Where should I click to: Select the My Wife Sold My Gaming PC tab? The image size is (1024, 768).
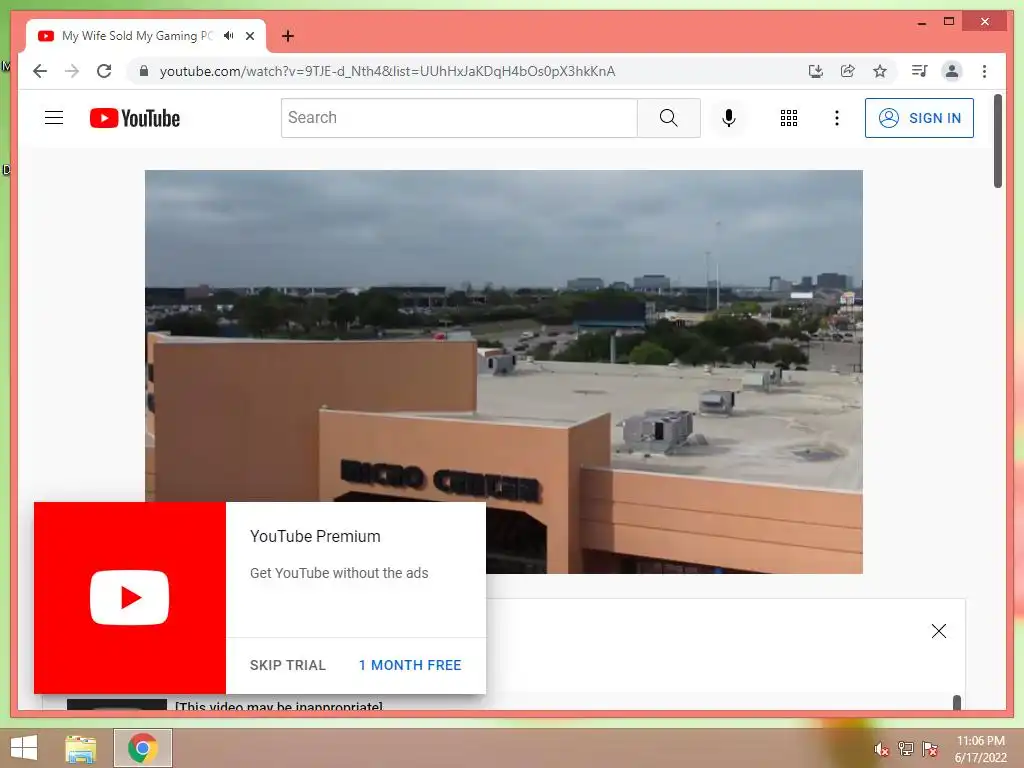pos(146,36)
